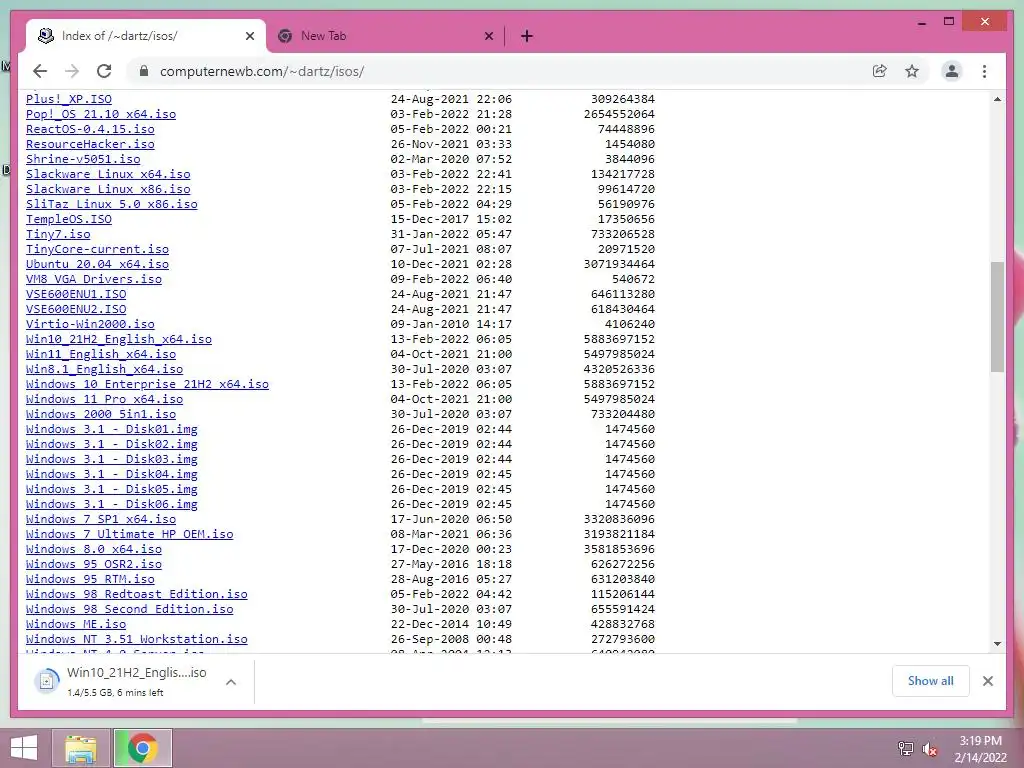Viewport: 1024px width, 768px height.
Task: Bookmark this page with the star
Action: (912, 71)
